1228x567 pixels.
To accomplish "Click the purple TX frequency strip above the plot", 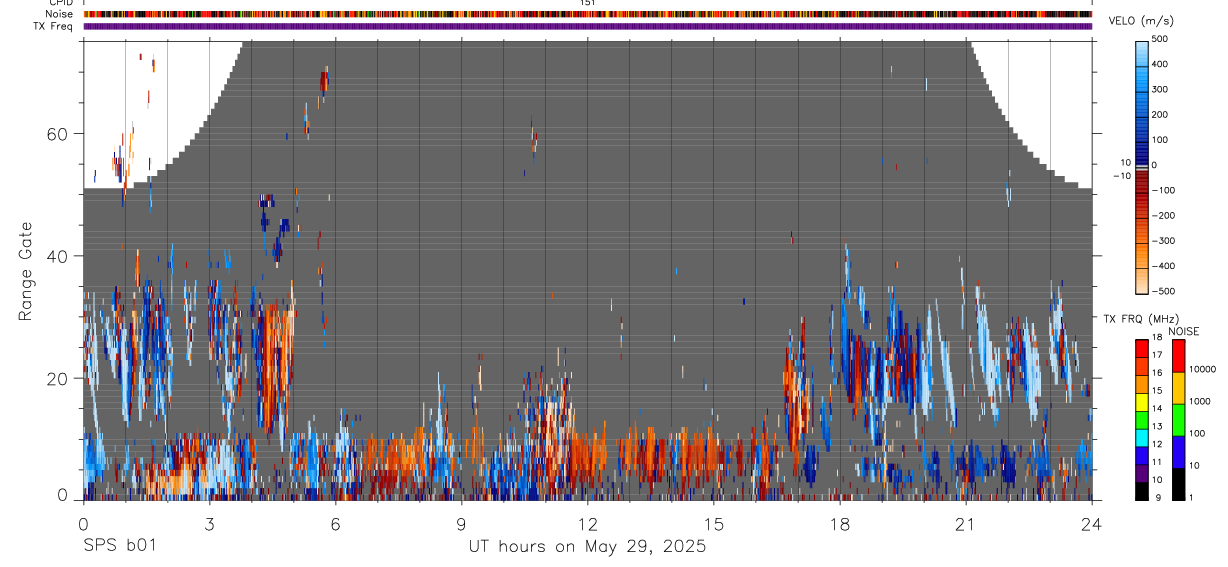I will [587, 26].
